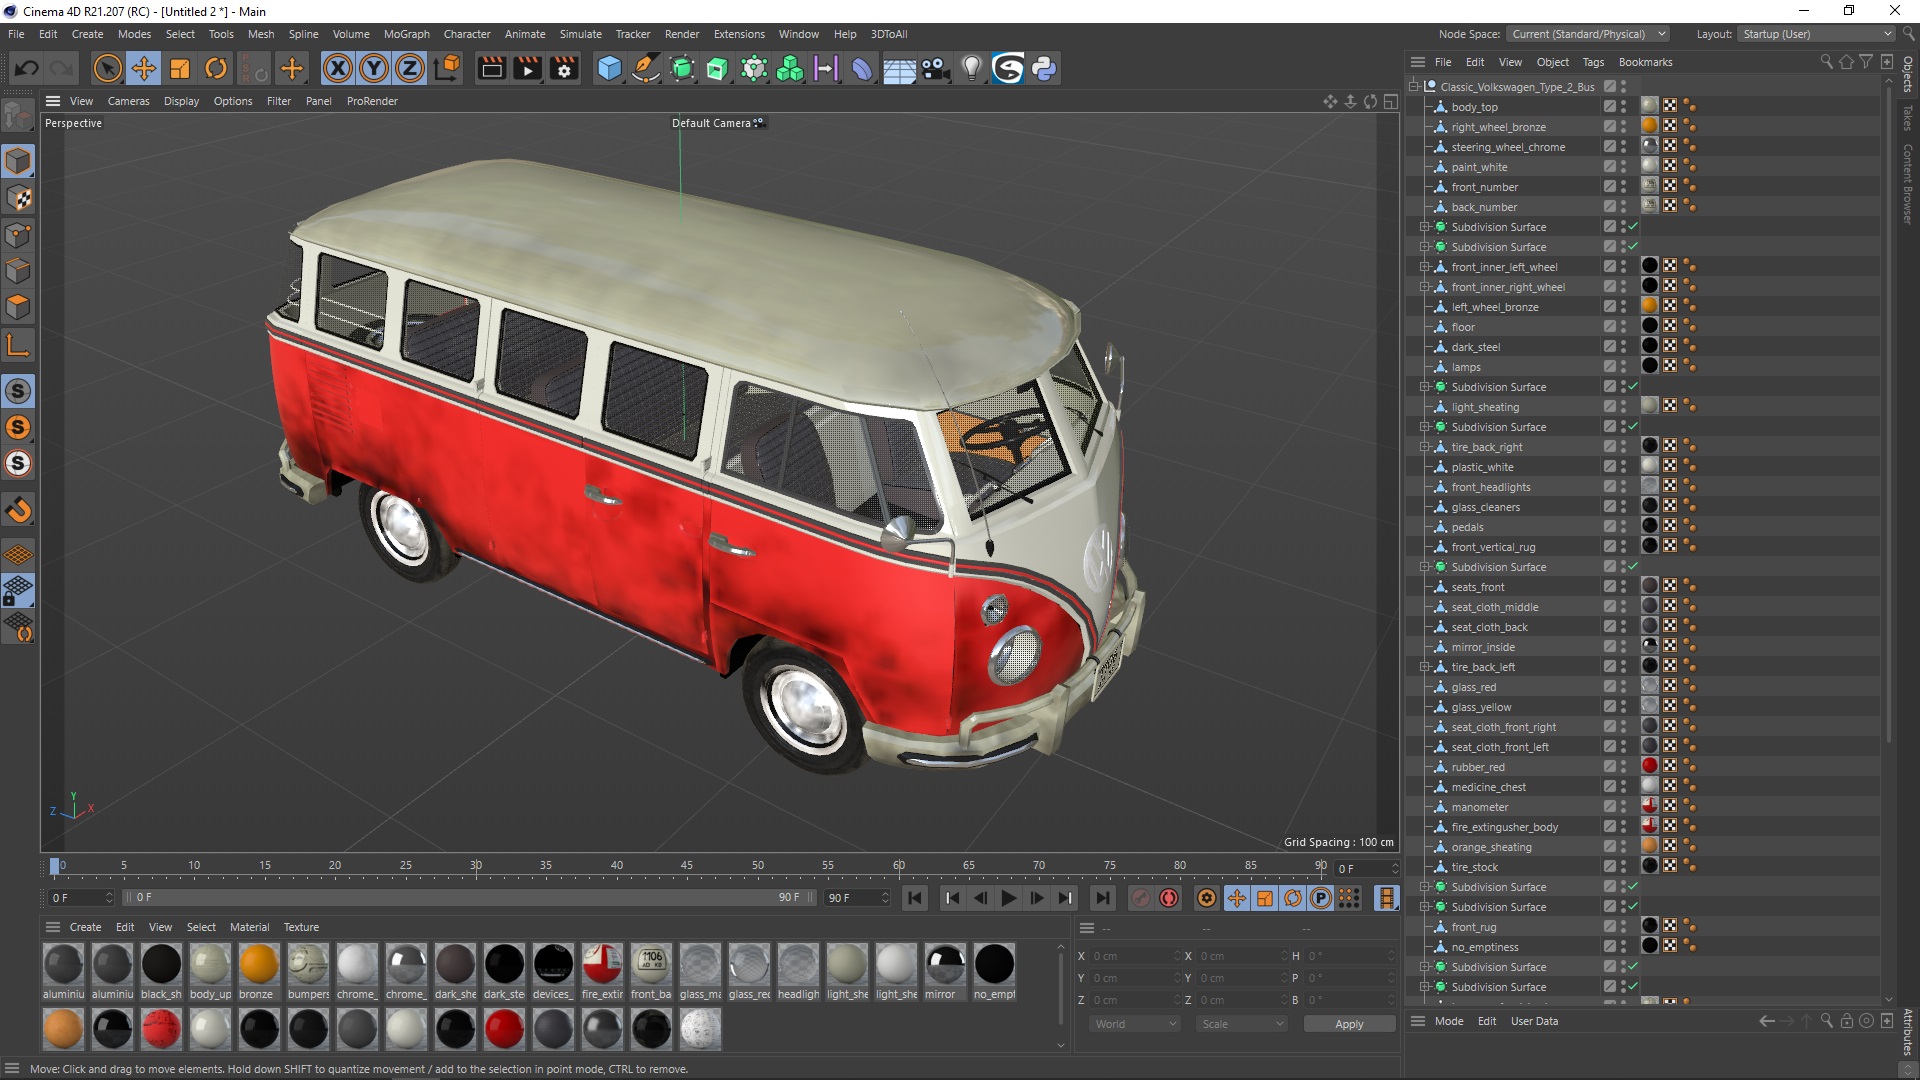Click frame 45 on timeline ruler

click(687, 866)
